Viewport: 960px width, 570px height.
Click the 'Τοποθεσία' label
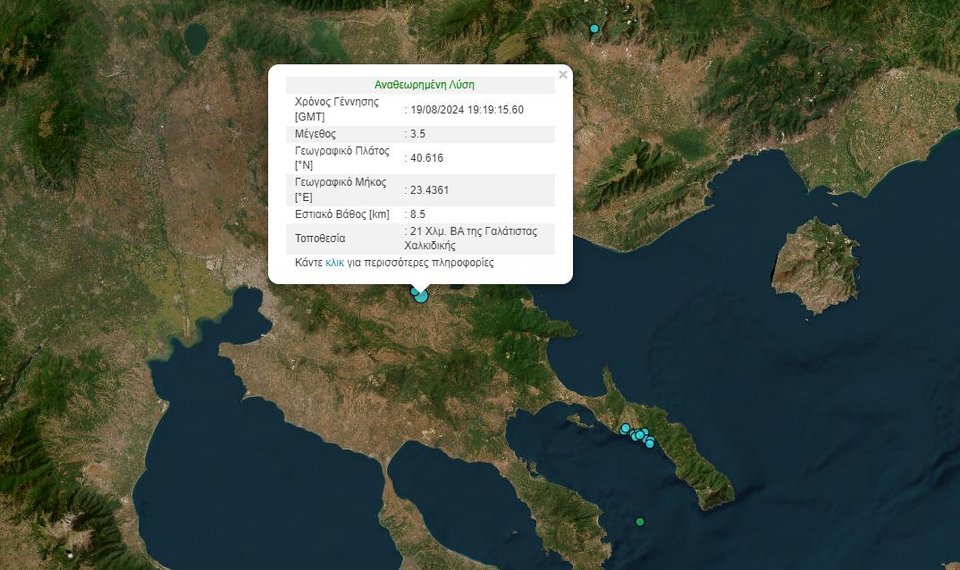[x=320, y=238]
